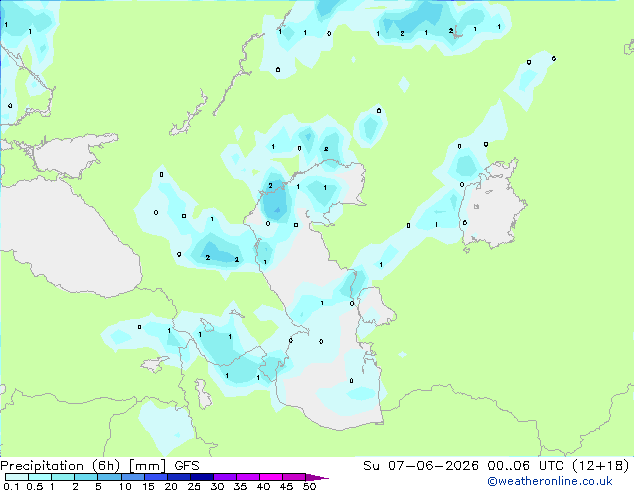Click the 15–20 mm legend color swatch
Screen dimensions: 634x490
click(155, 477)
